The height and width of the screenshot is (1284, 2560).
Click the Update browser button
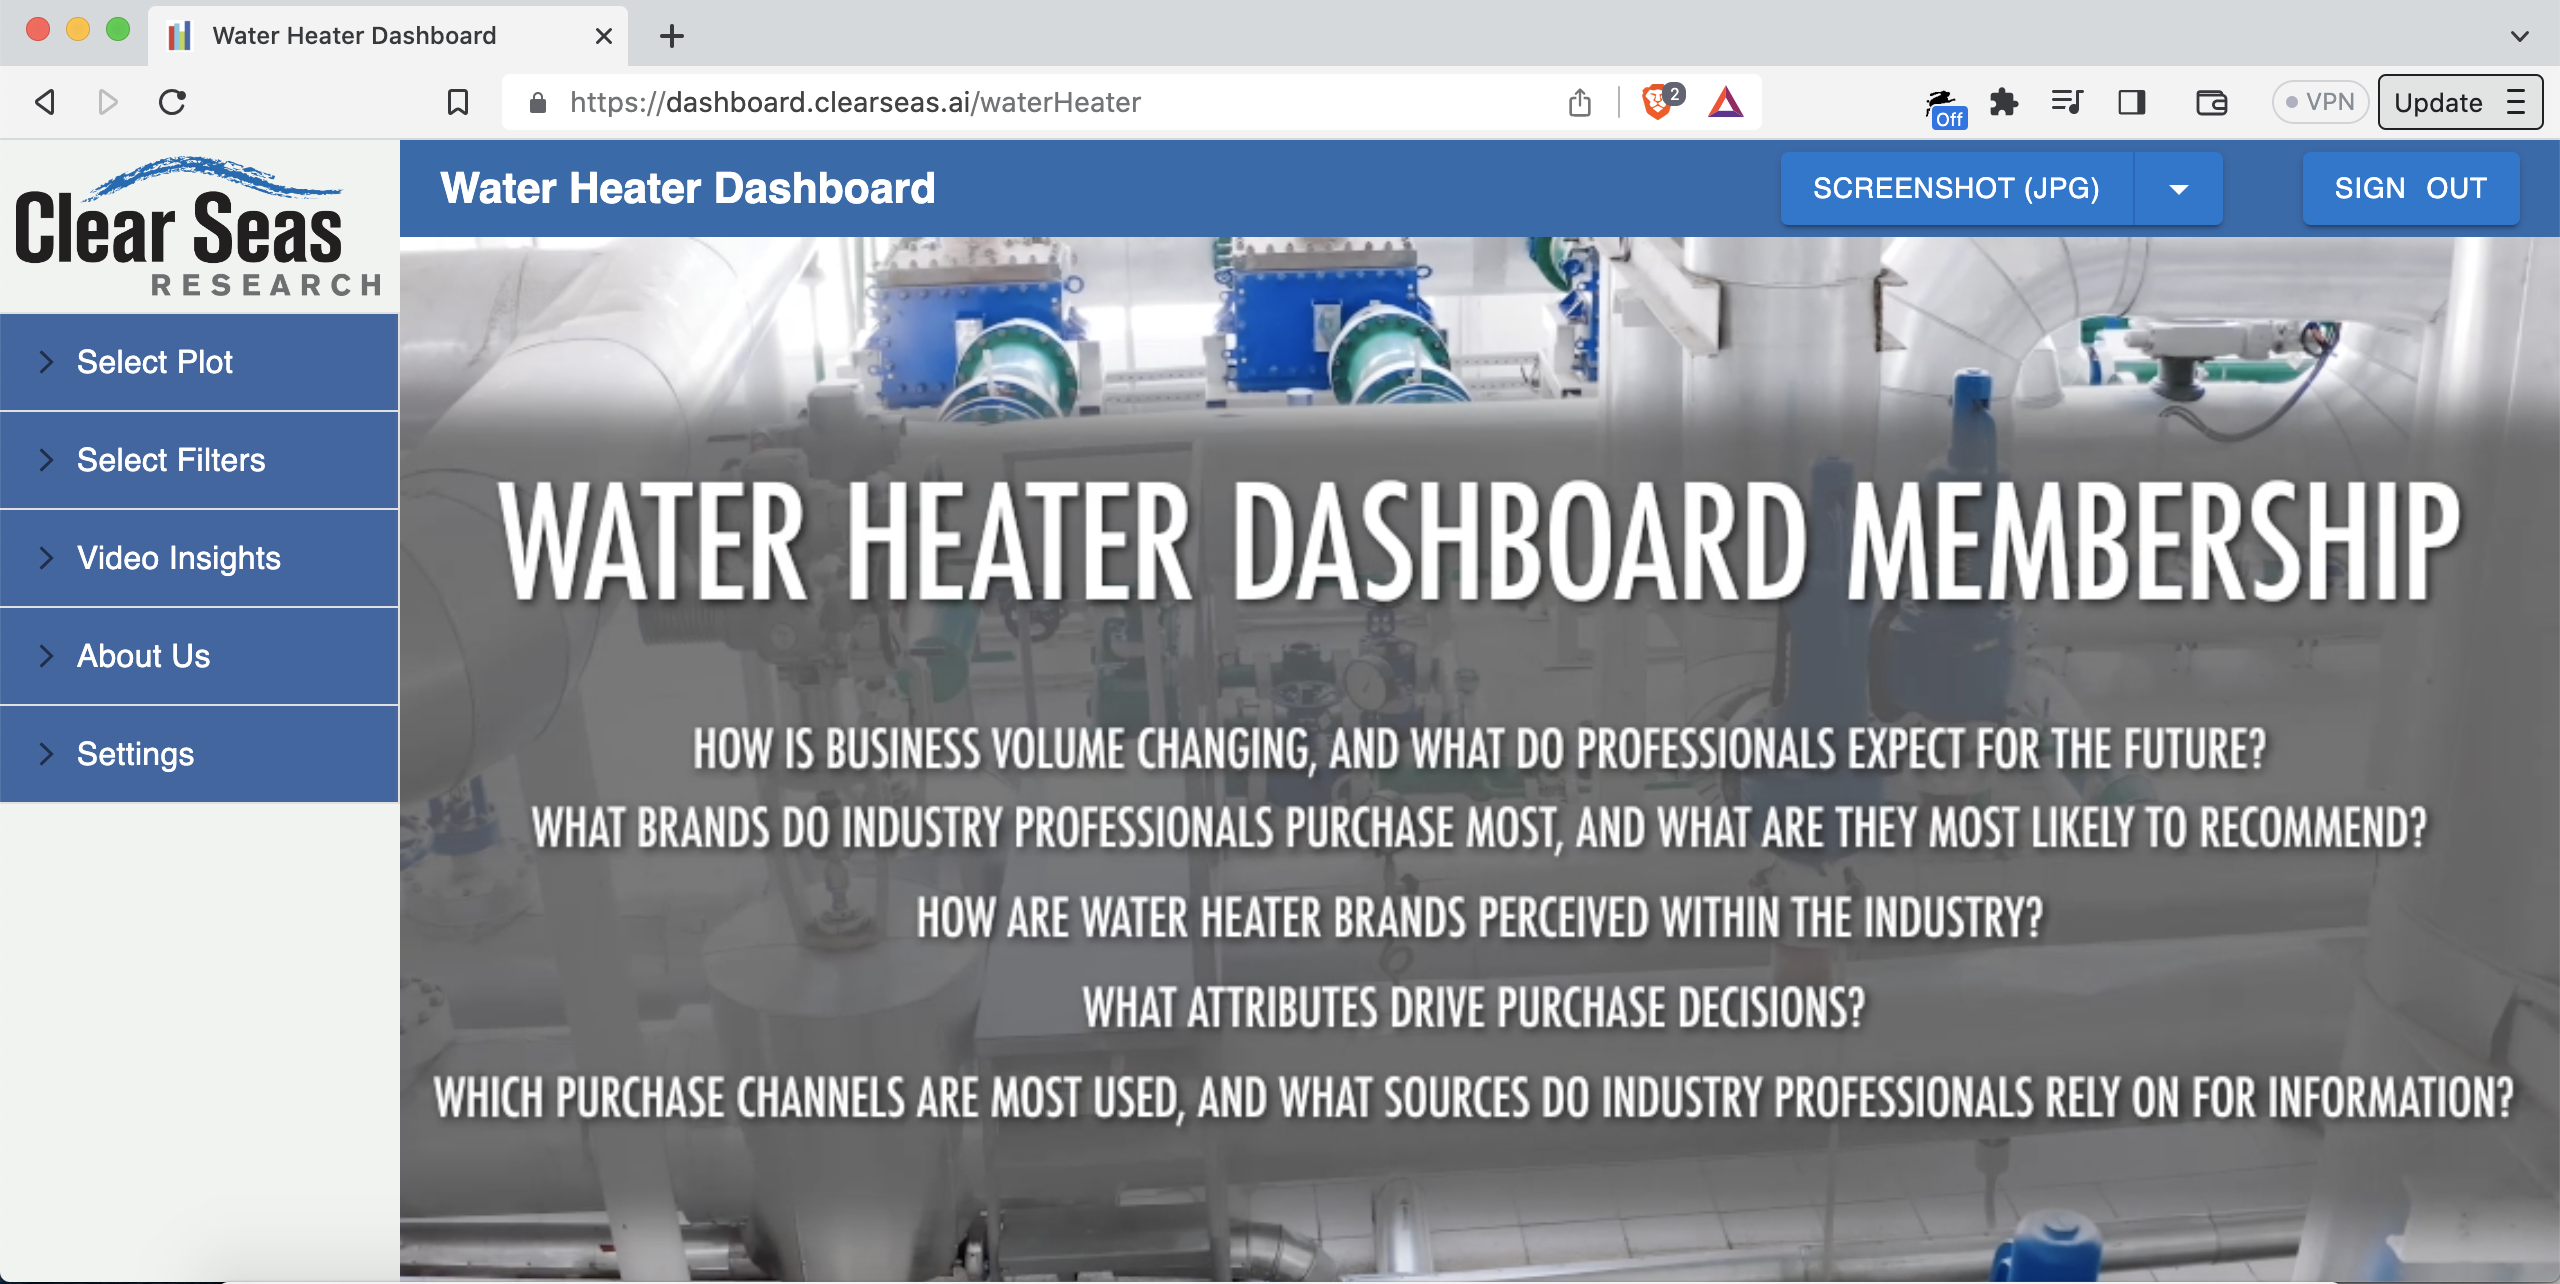(x=2438, y=101)
